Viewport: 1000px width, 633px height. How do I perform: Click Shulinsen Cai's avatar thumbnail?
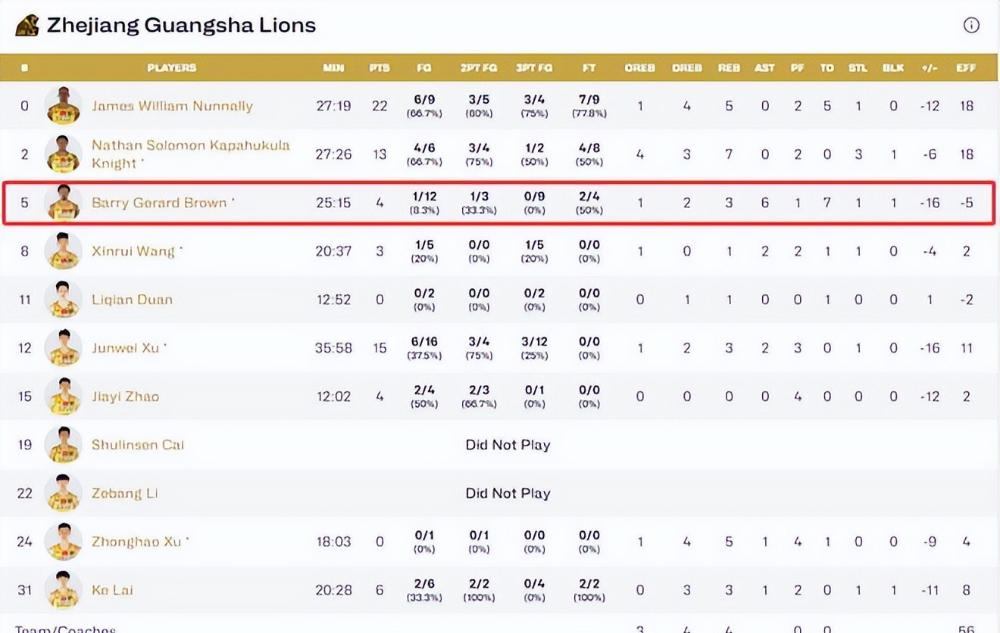pos(63,444)
